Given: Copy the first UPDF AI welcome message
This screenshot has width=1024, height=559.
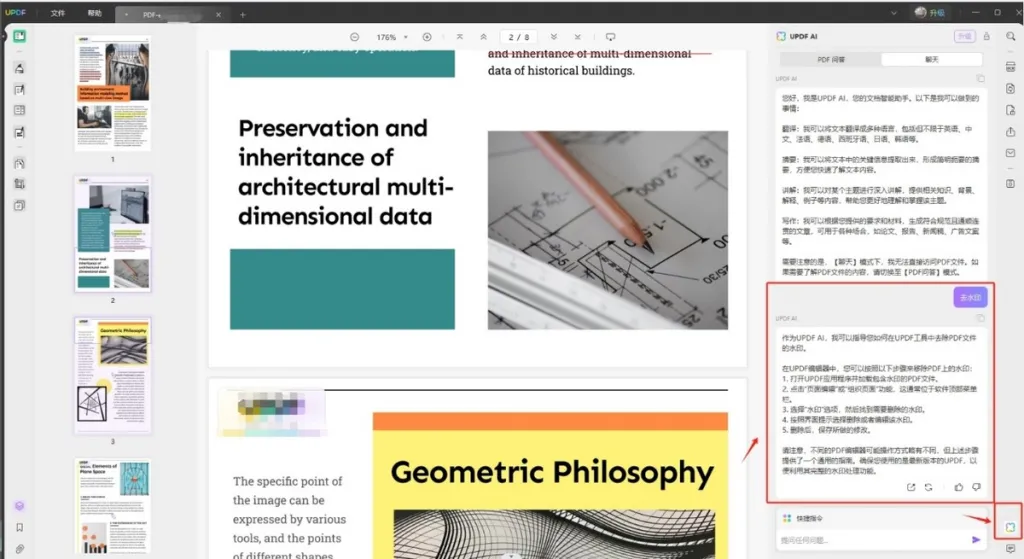Looking at the screenshot, I should (x=980, y=78).
